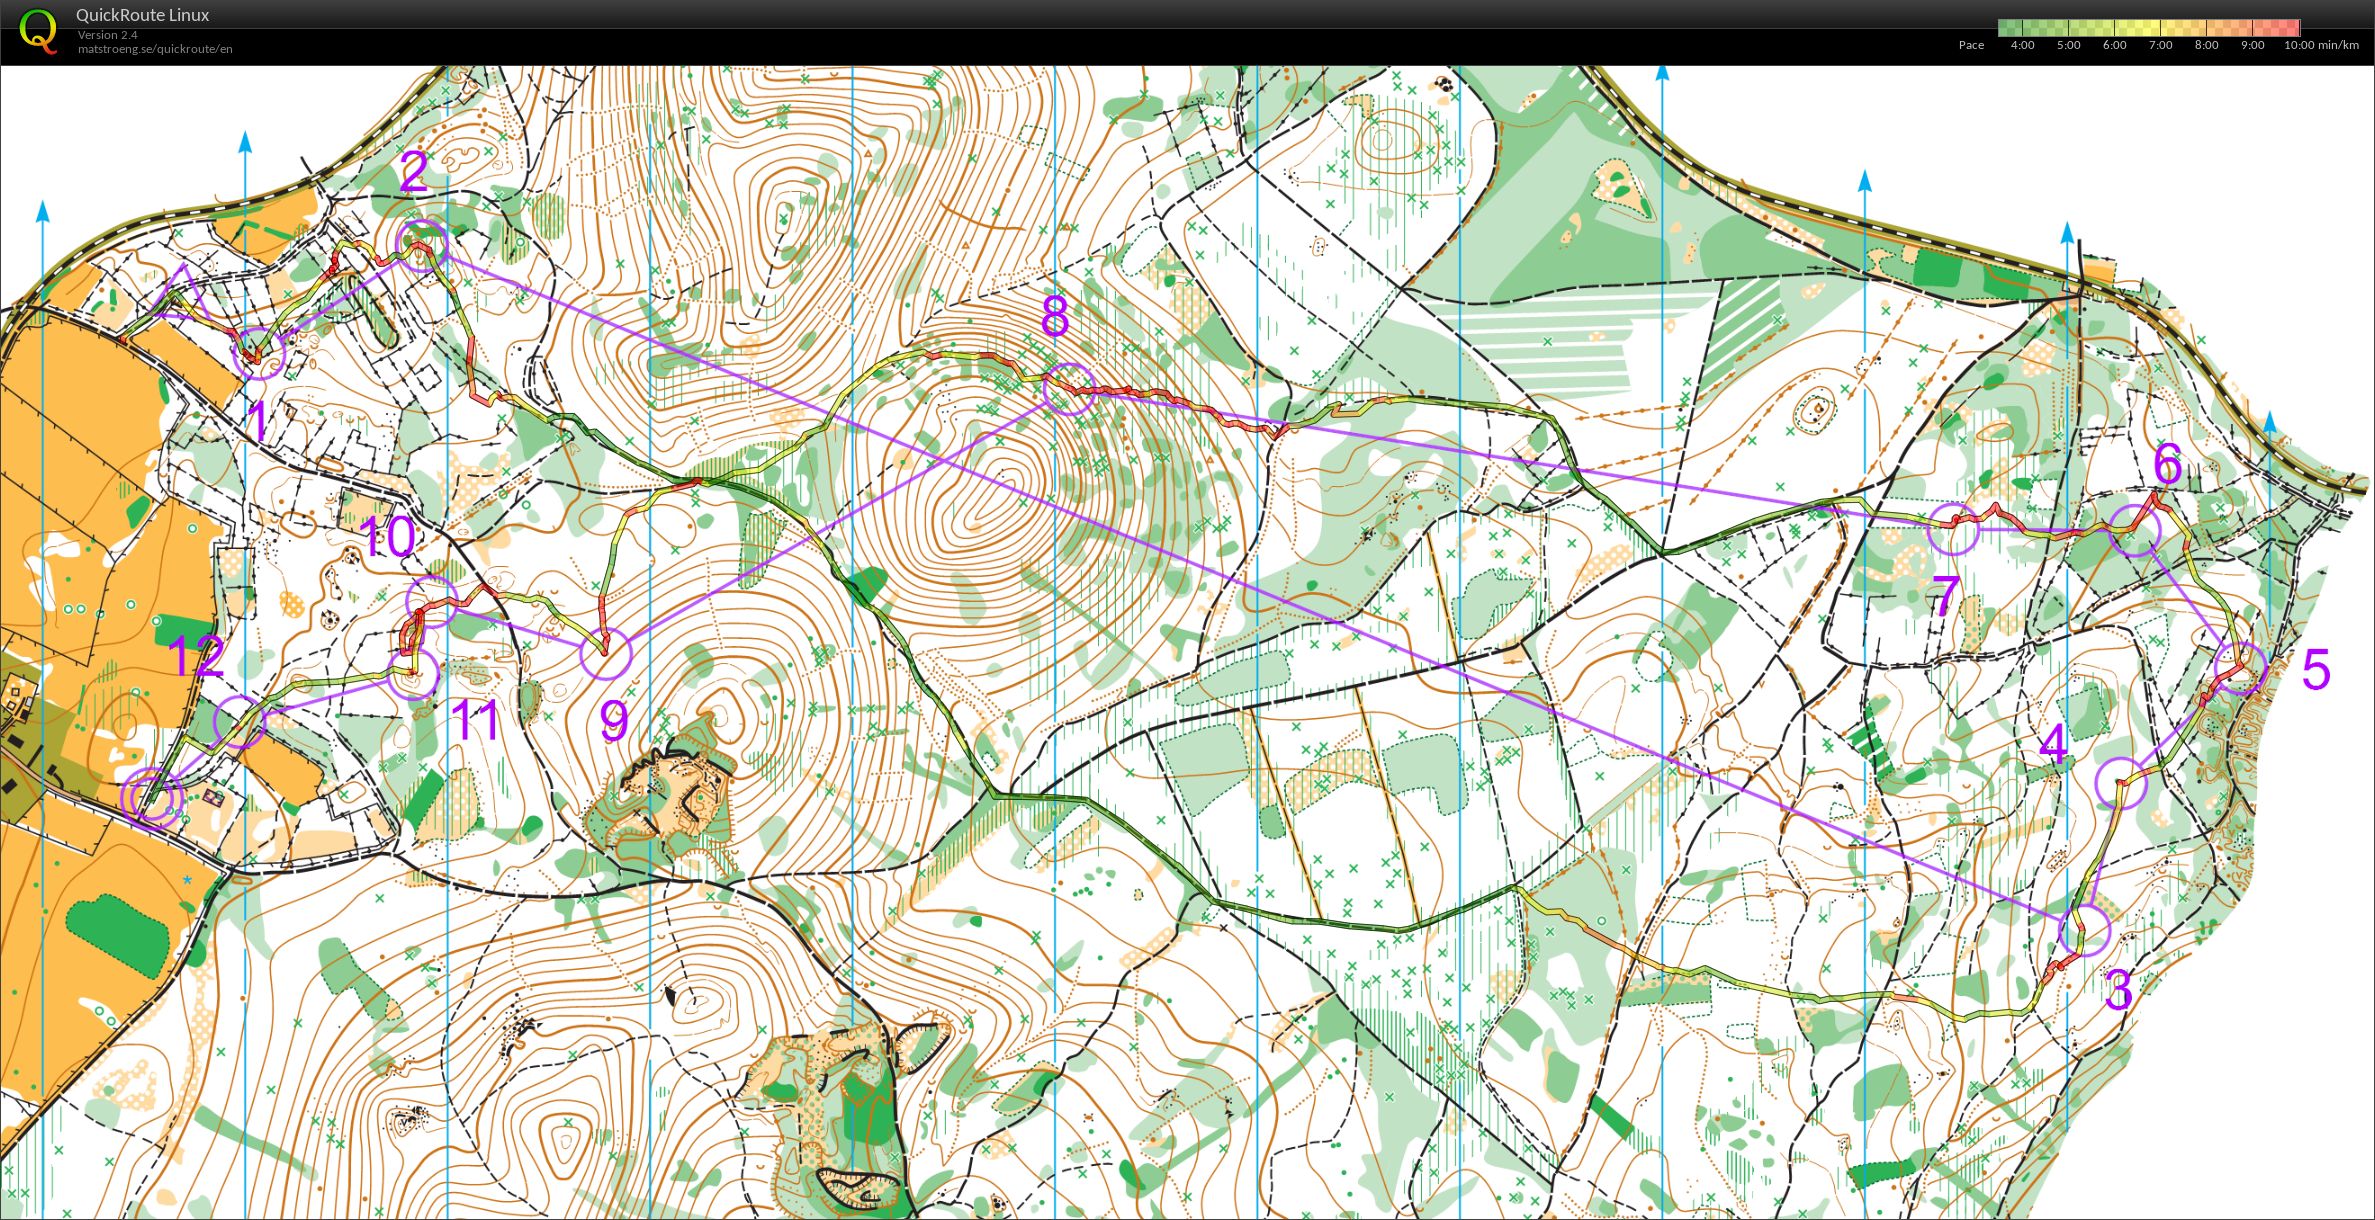Select control circle number 9
Image resolution: width=2375 pixels, height=1220 pixels.
click(x=606, y=654)
